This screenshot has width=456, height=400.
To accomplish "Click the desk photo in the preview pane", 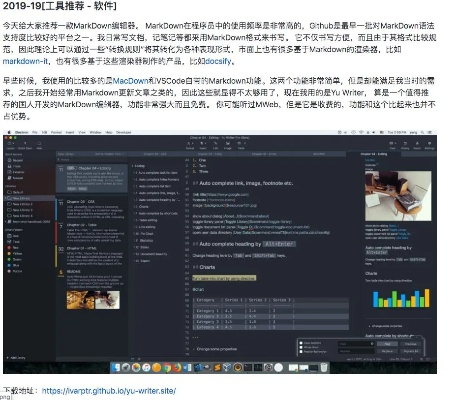I will [x=398, y=196].
